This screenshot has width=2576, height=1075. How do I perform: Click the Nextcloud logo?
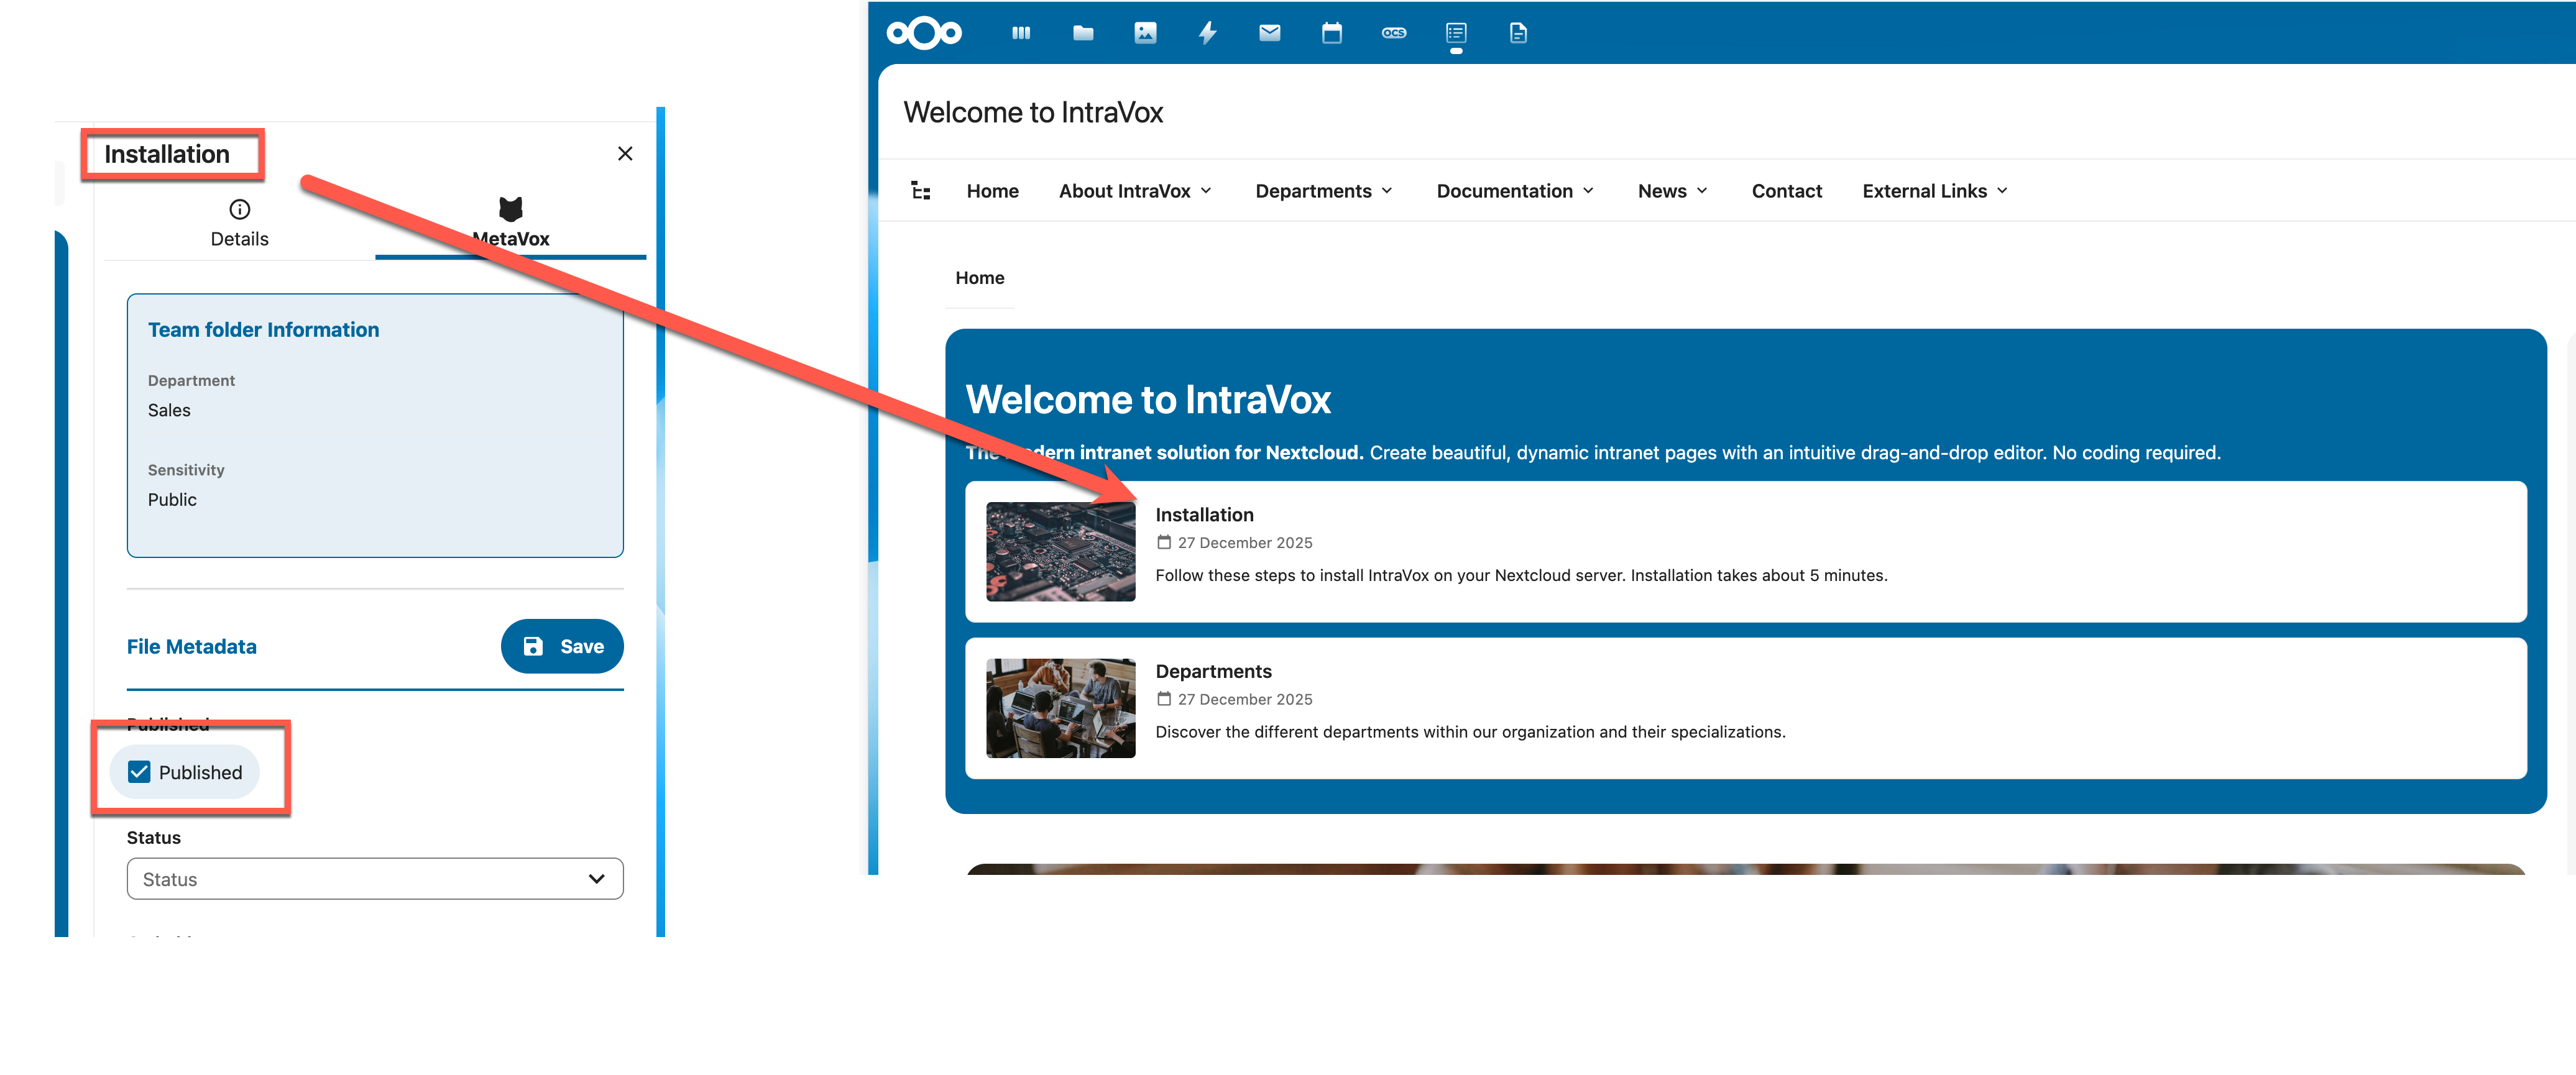click(924, 33)
